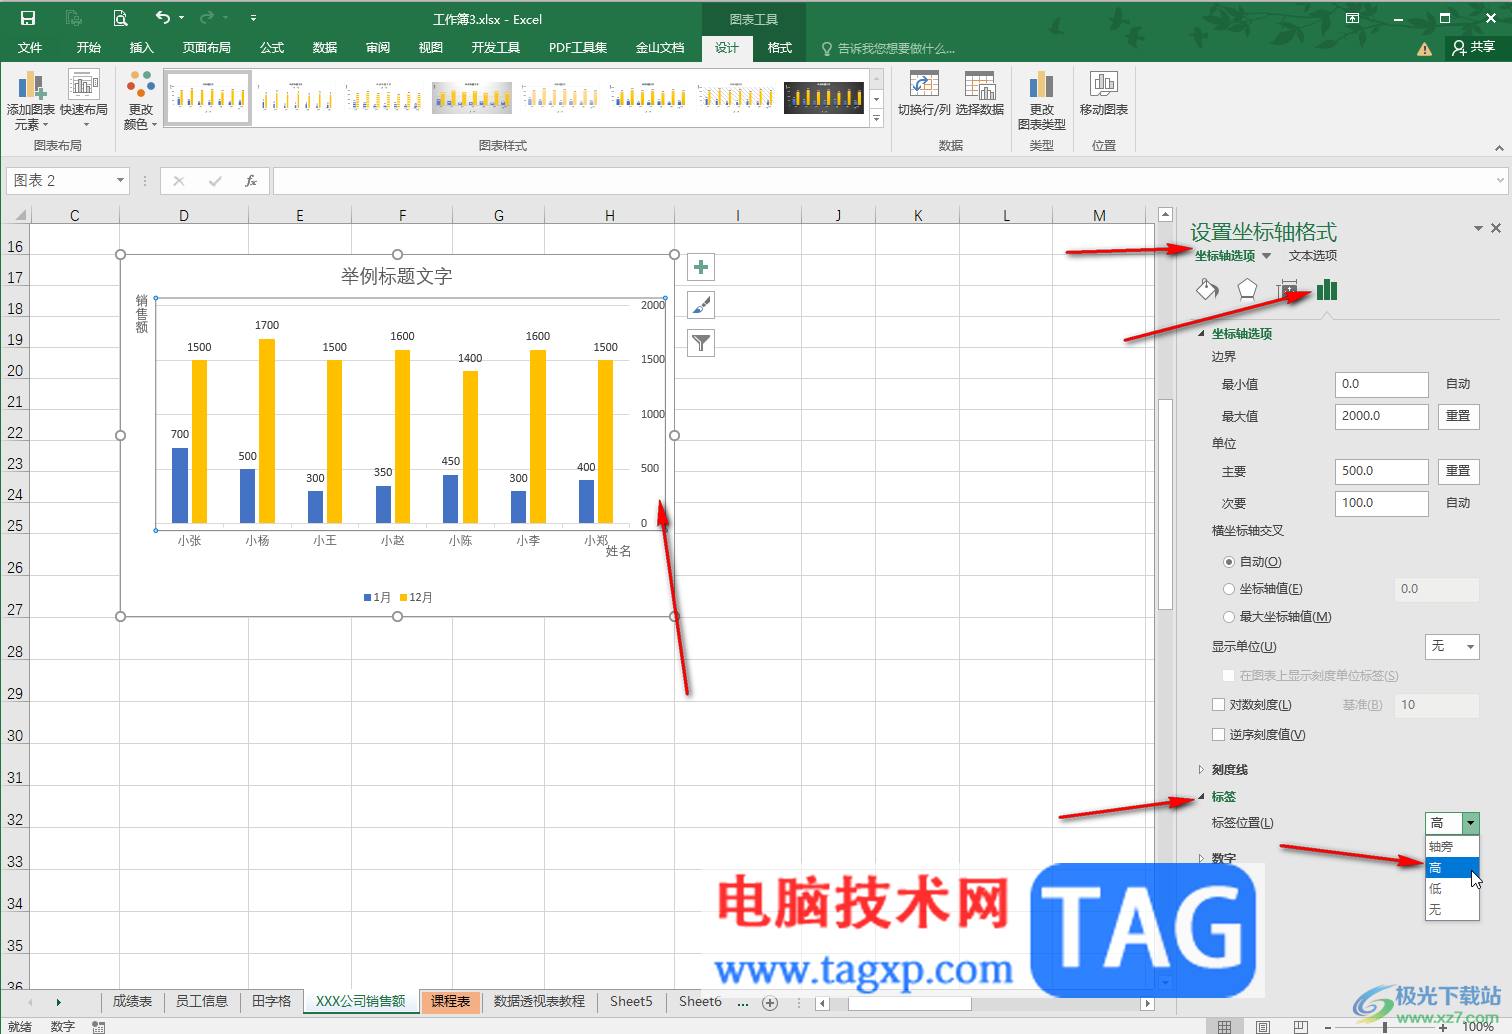This screenshot has width=1512, height=1034.
Task: Click Move Chart icon
Action: tap(1104, 94)
